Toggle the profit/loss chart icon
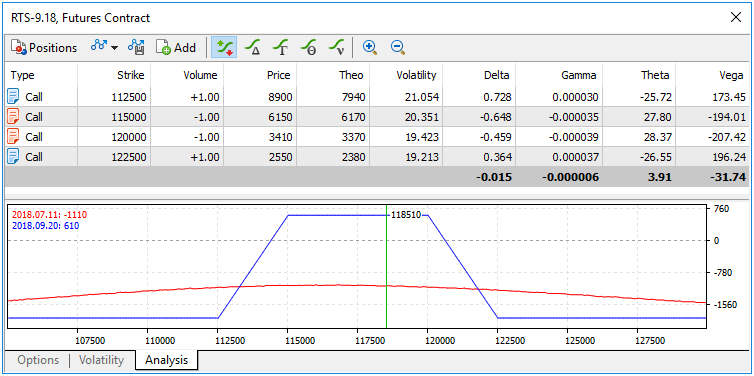 223,47
